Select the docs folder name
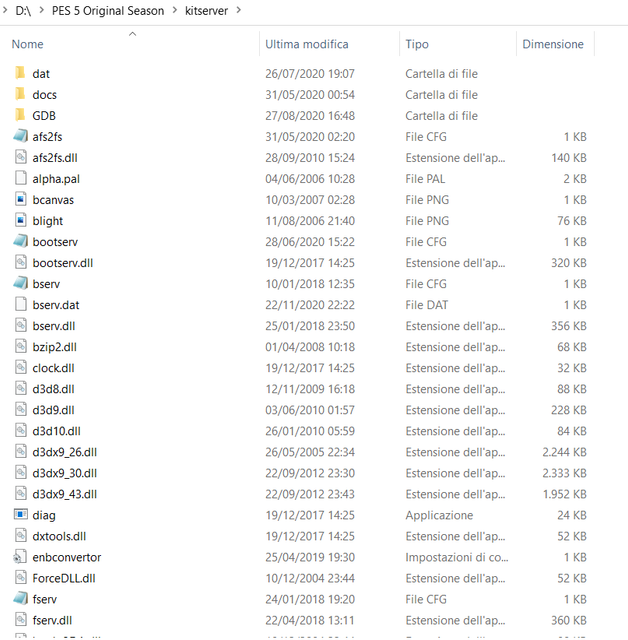Image resolution: width=628 pixels, height=640 pixels. pos(44,95)
